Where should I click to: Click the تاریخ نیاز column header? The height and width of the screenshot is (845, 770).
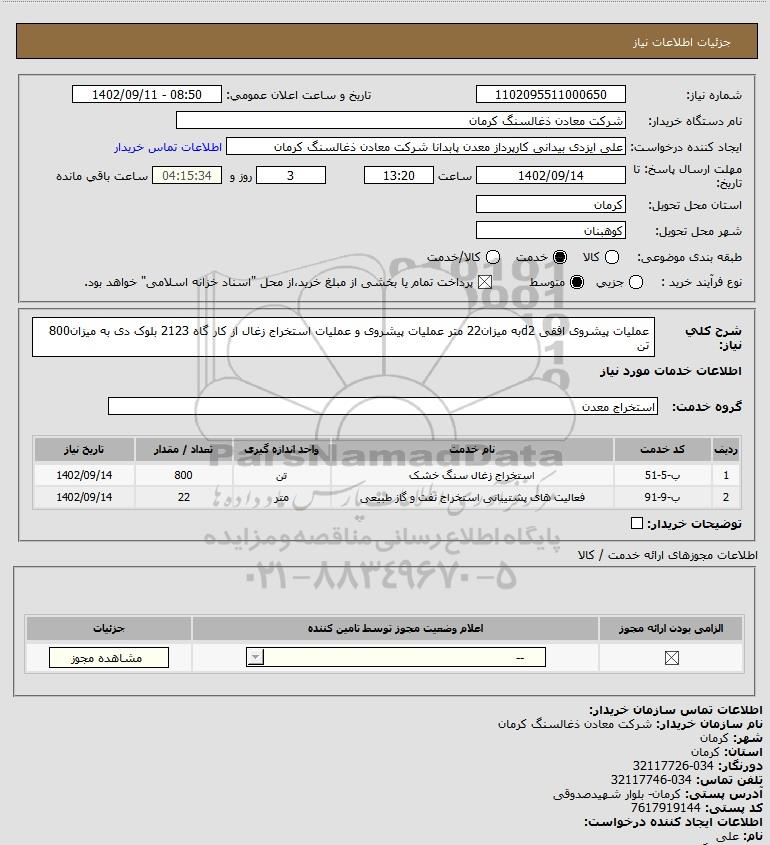pos(84,449)
